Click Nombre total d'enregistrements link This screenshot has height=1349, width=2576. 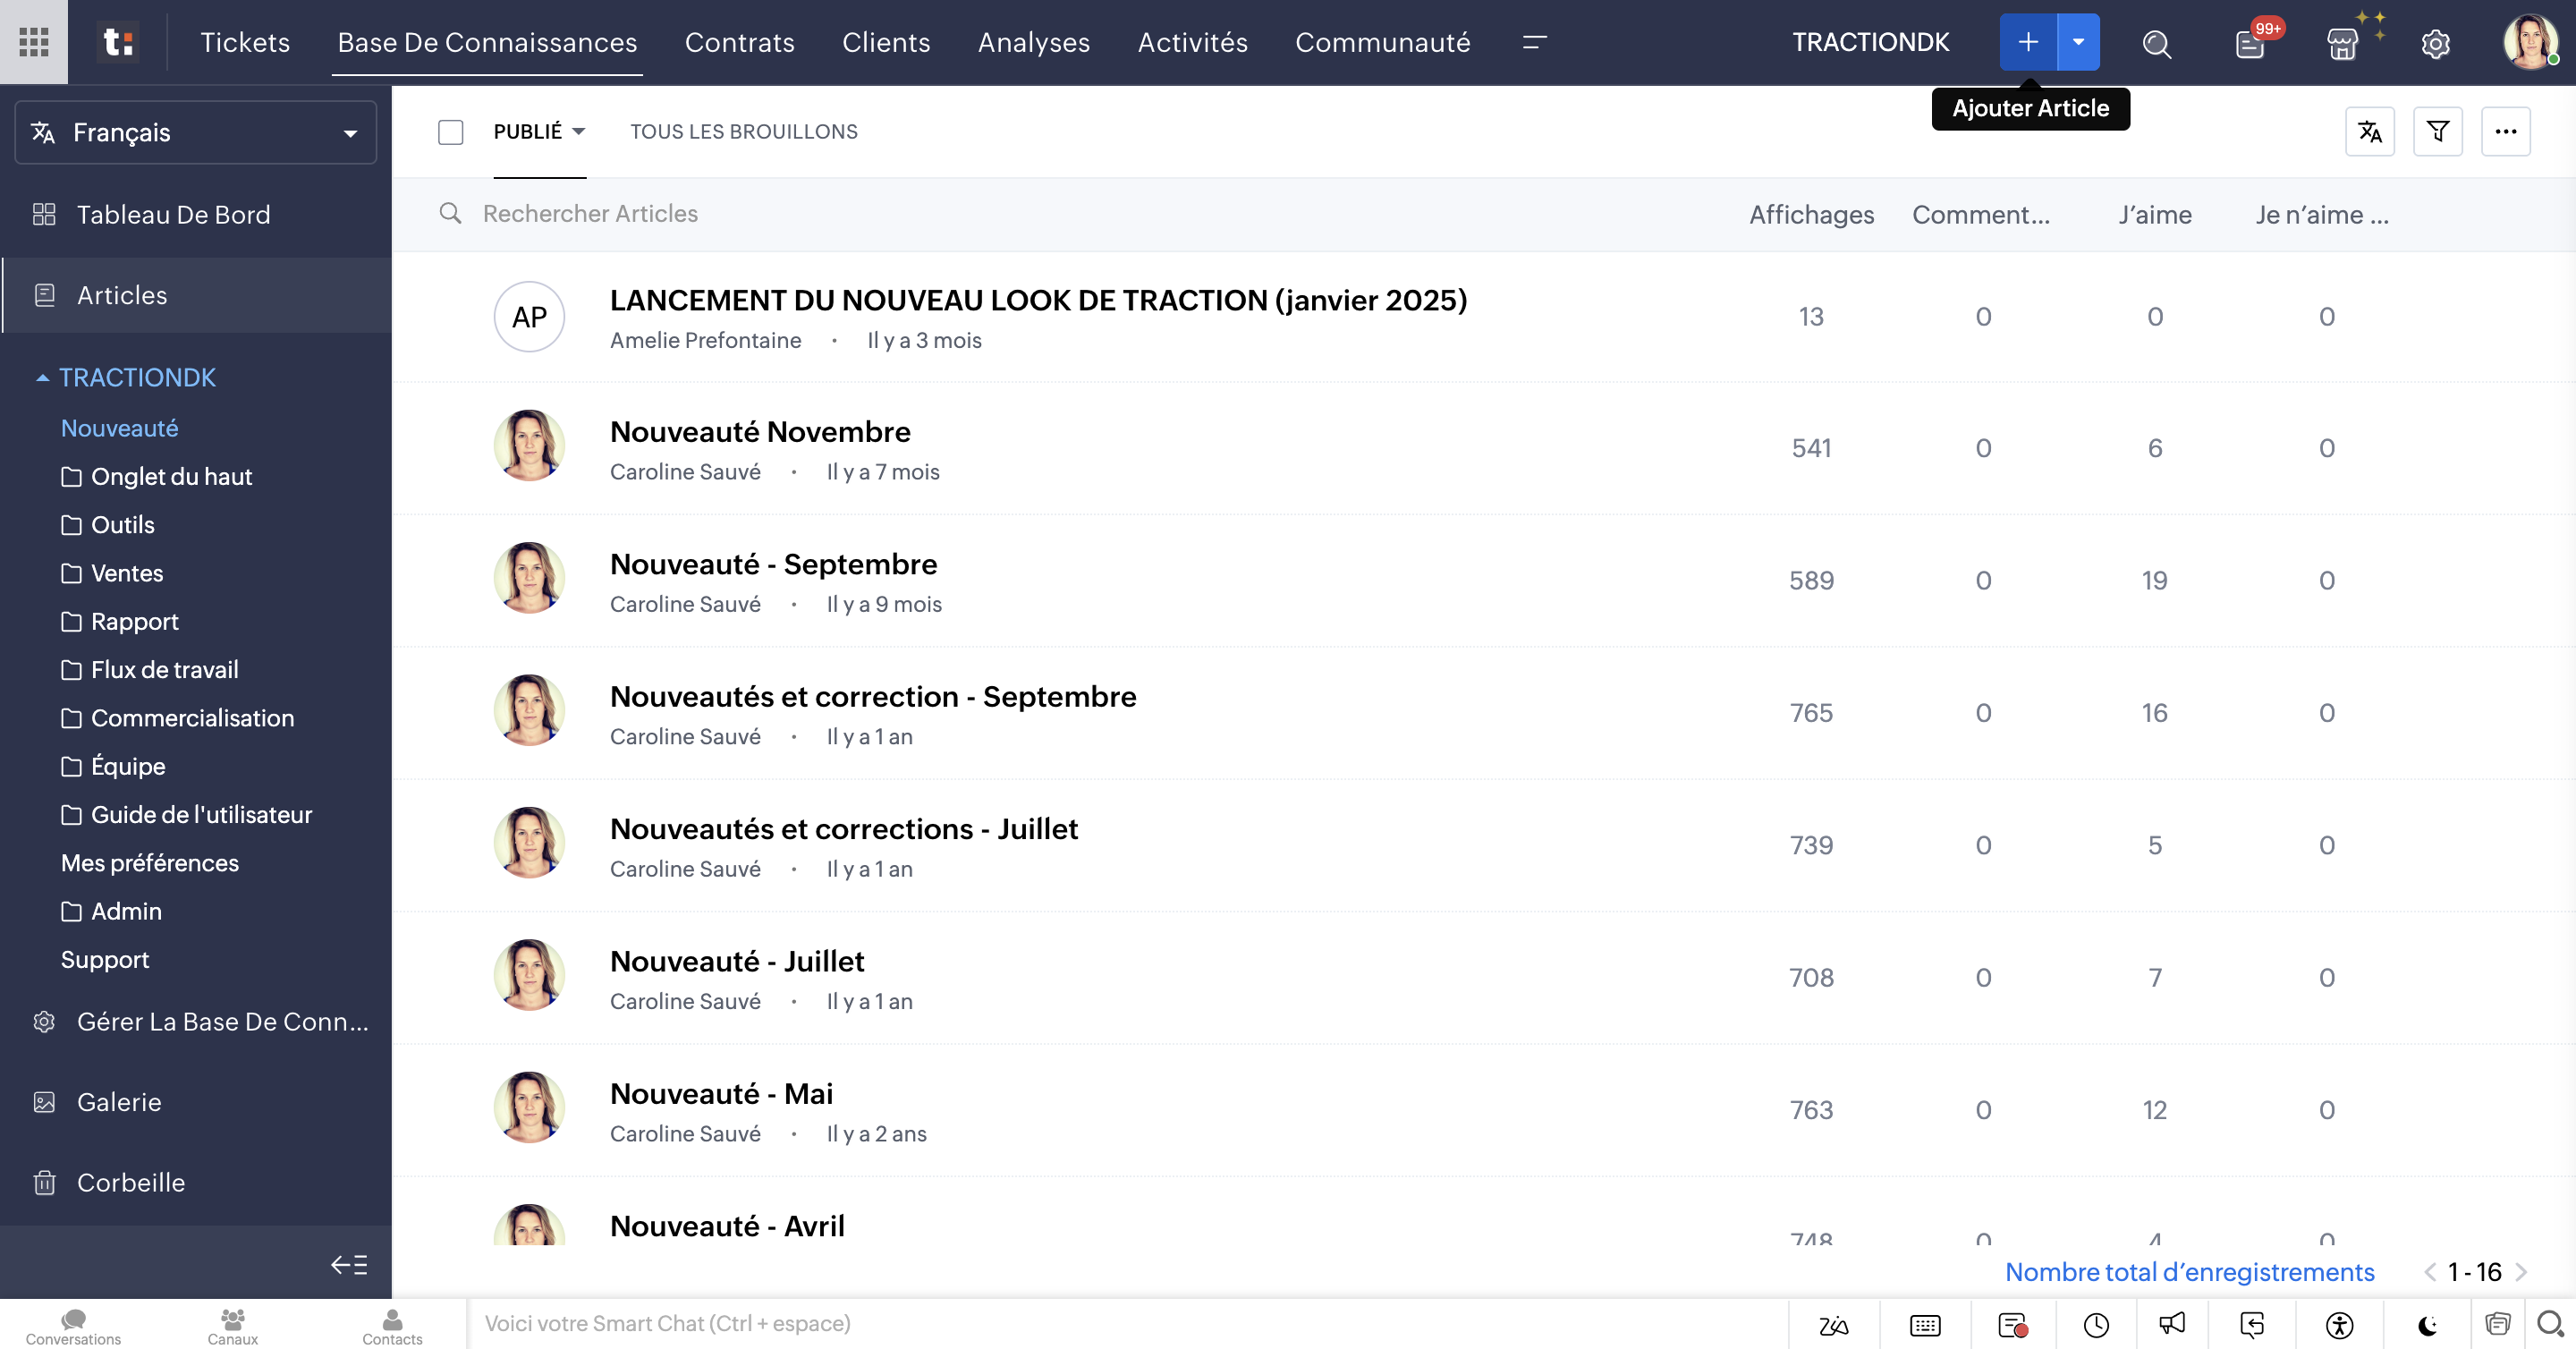[x=2189, y=1272]
